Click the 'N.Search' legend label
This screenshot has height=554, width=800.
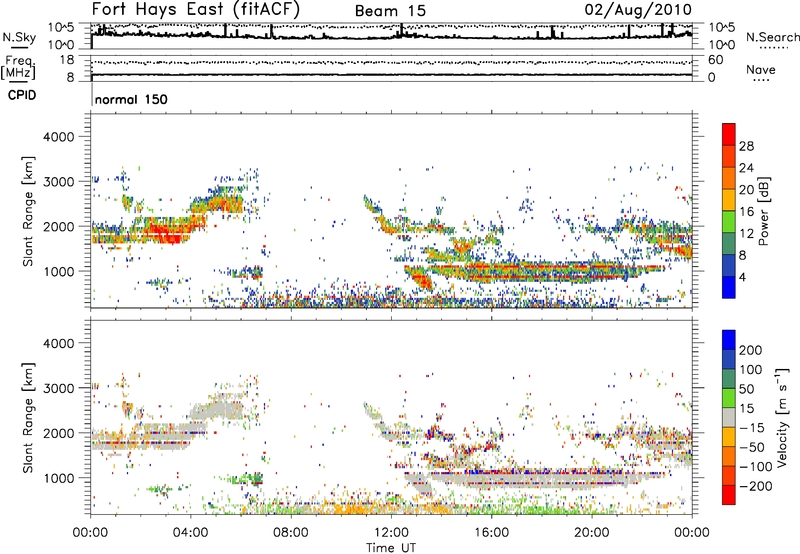(x=772, y=37)
